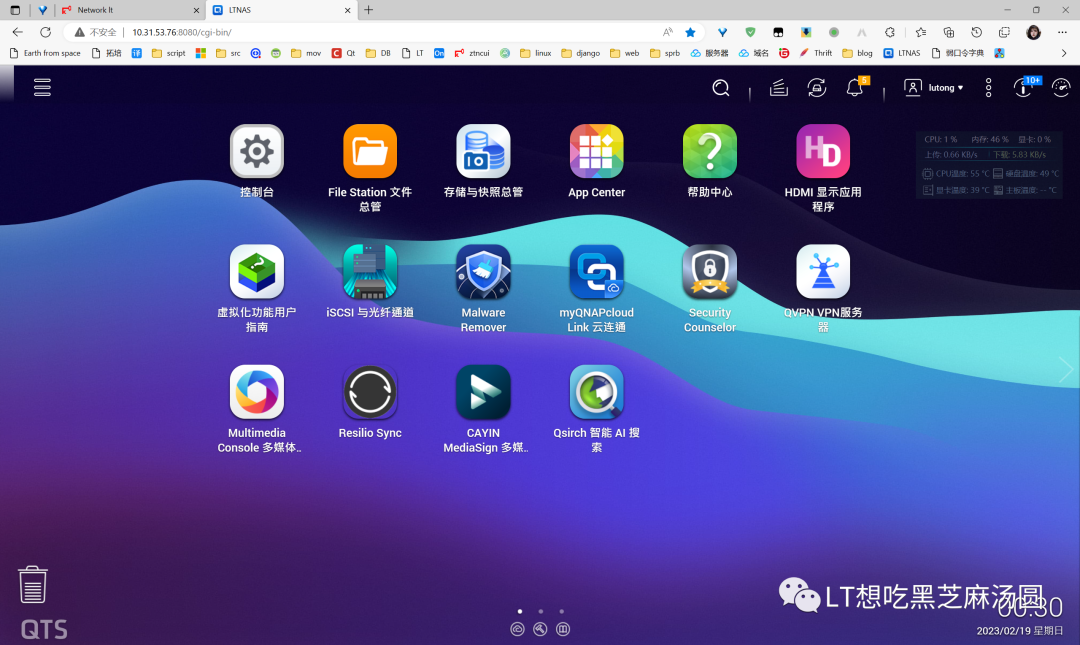Open the QTS recycle bin
This screenshot has height=645, width=1080.
point(32,584)
